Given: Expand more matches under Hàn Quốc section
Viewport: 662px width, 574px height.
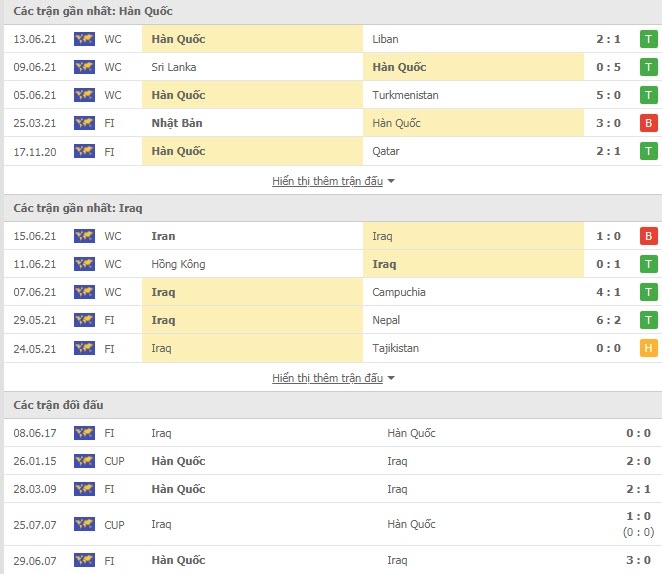Looking at the screenshot, I should tap(328, 181).
